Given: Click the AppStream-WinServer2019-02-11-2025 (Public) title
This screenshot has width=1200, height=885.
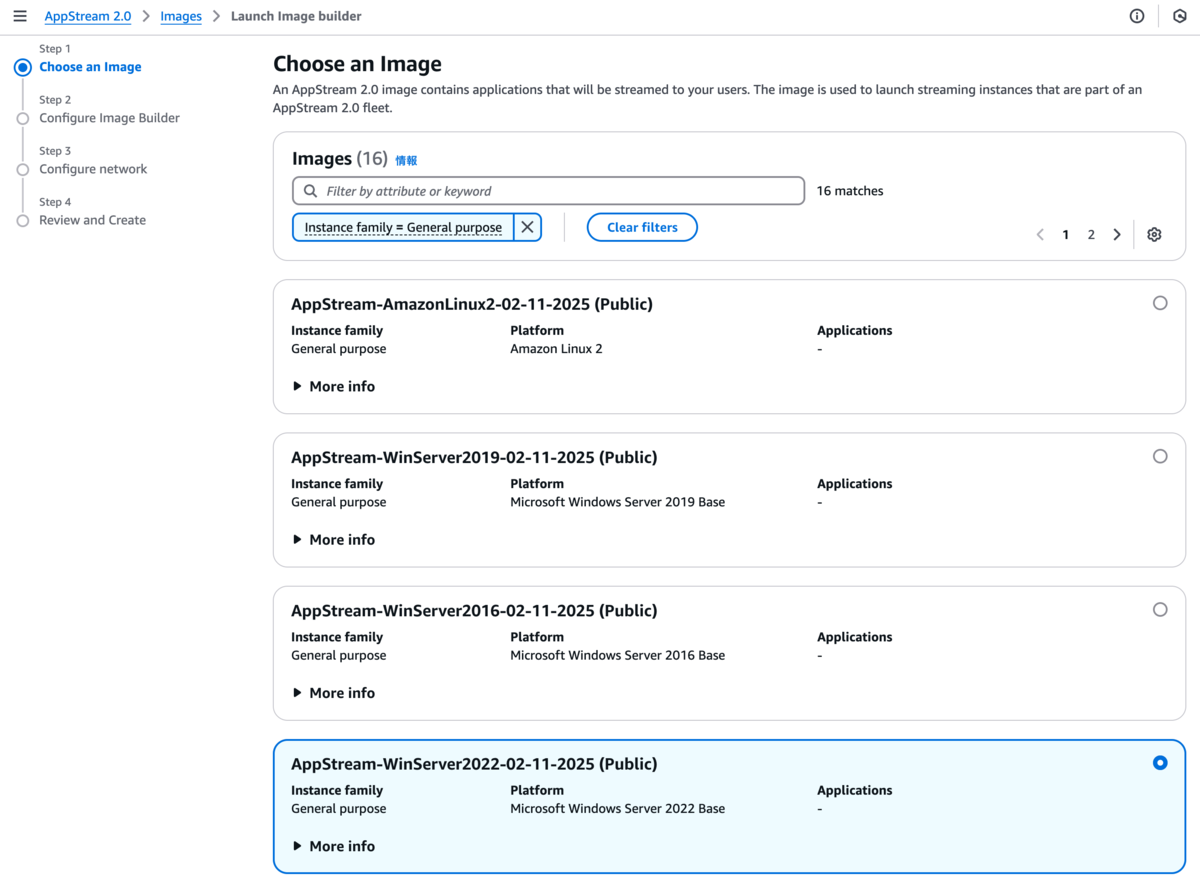Looking at the screenshot, I should 474,457.
